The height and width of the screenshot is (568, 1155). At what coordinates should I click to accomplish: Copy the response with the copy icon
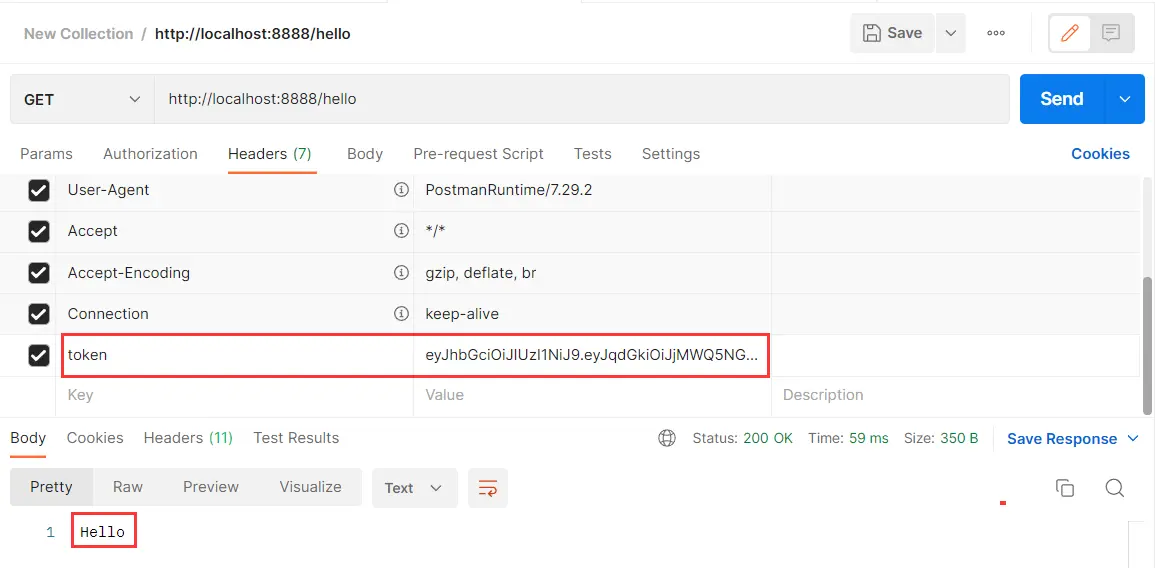click(x=1064, y=488)
